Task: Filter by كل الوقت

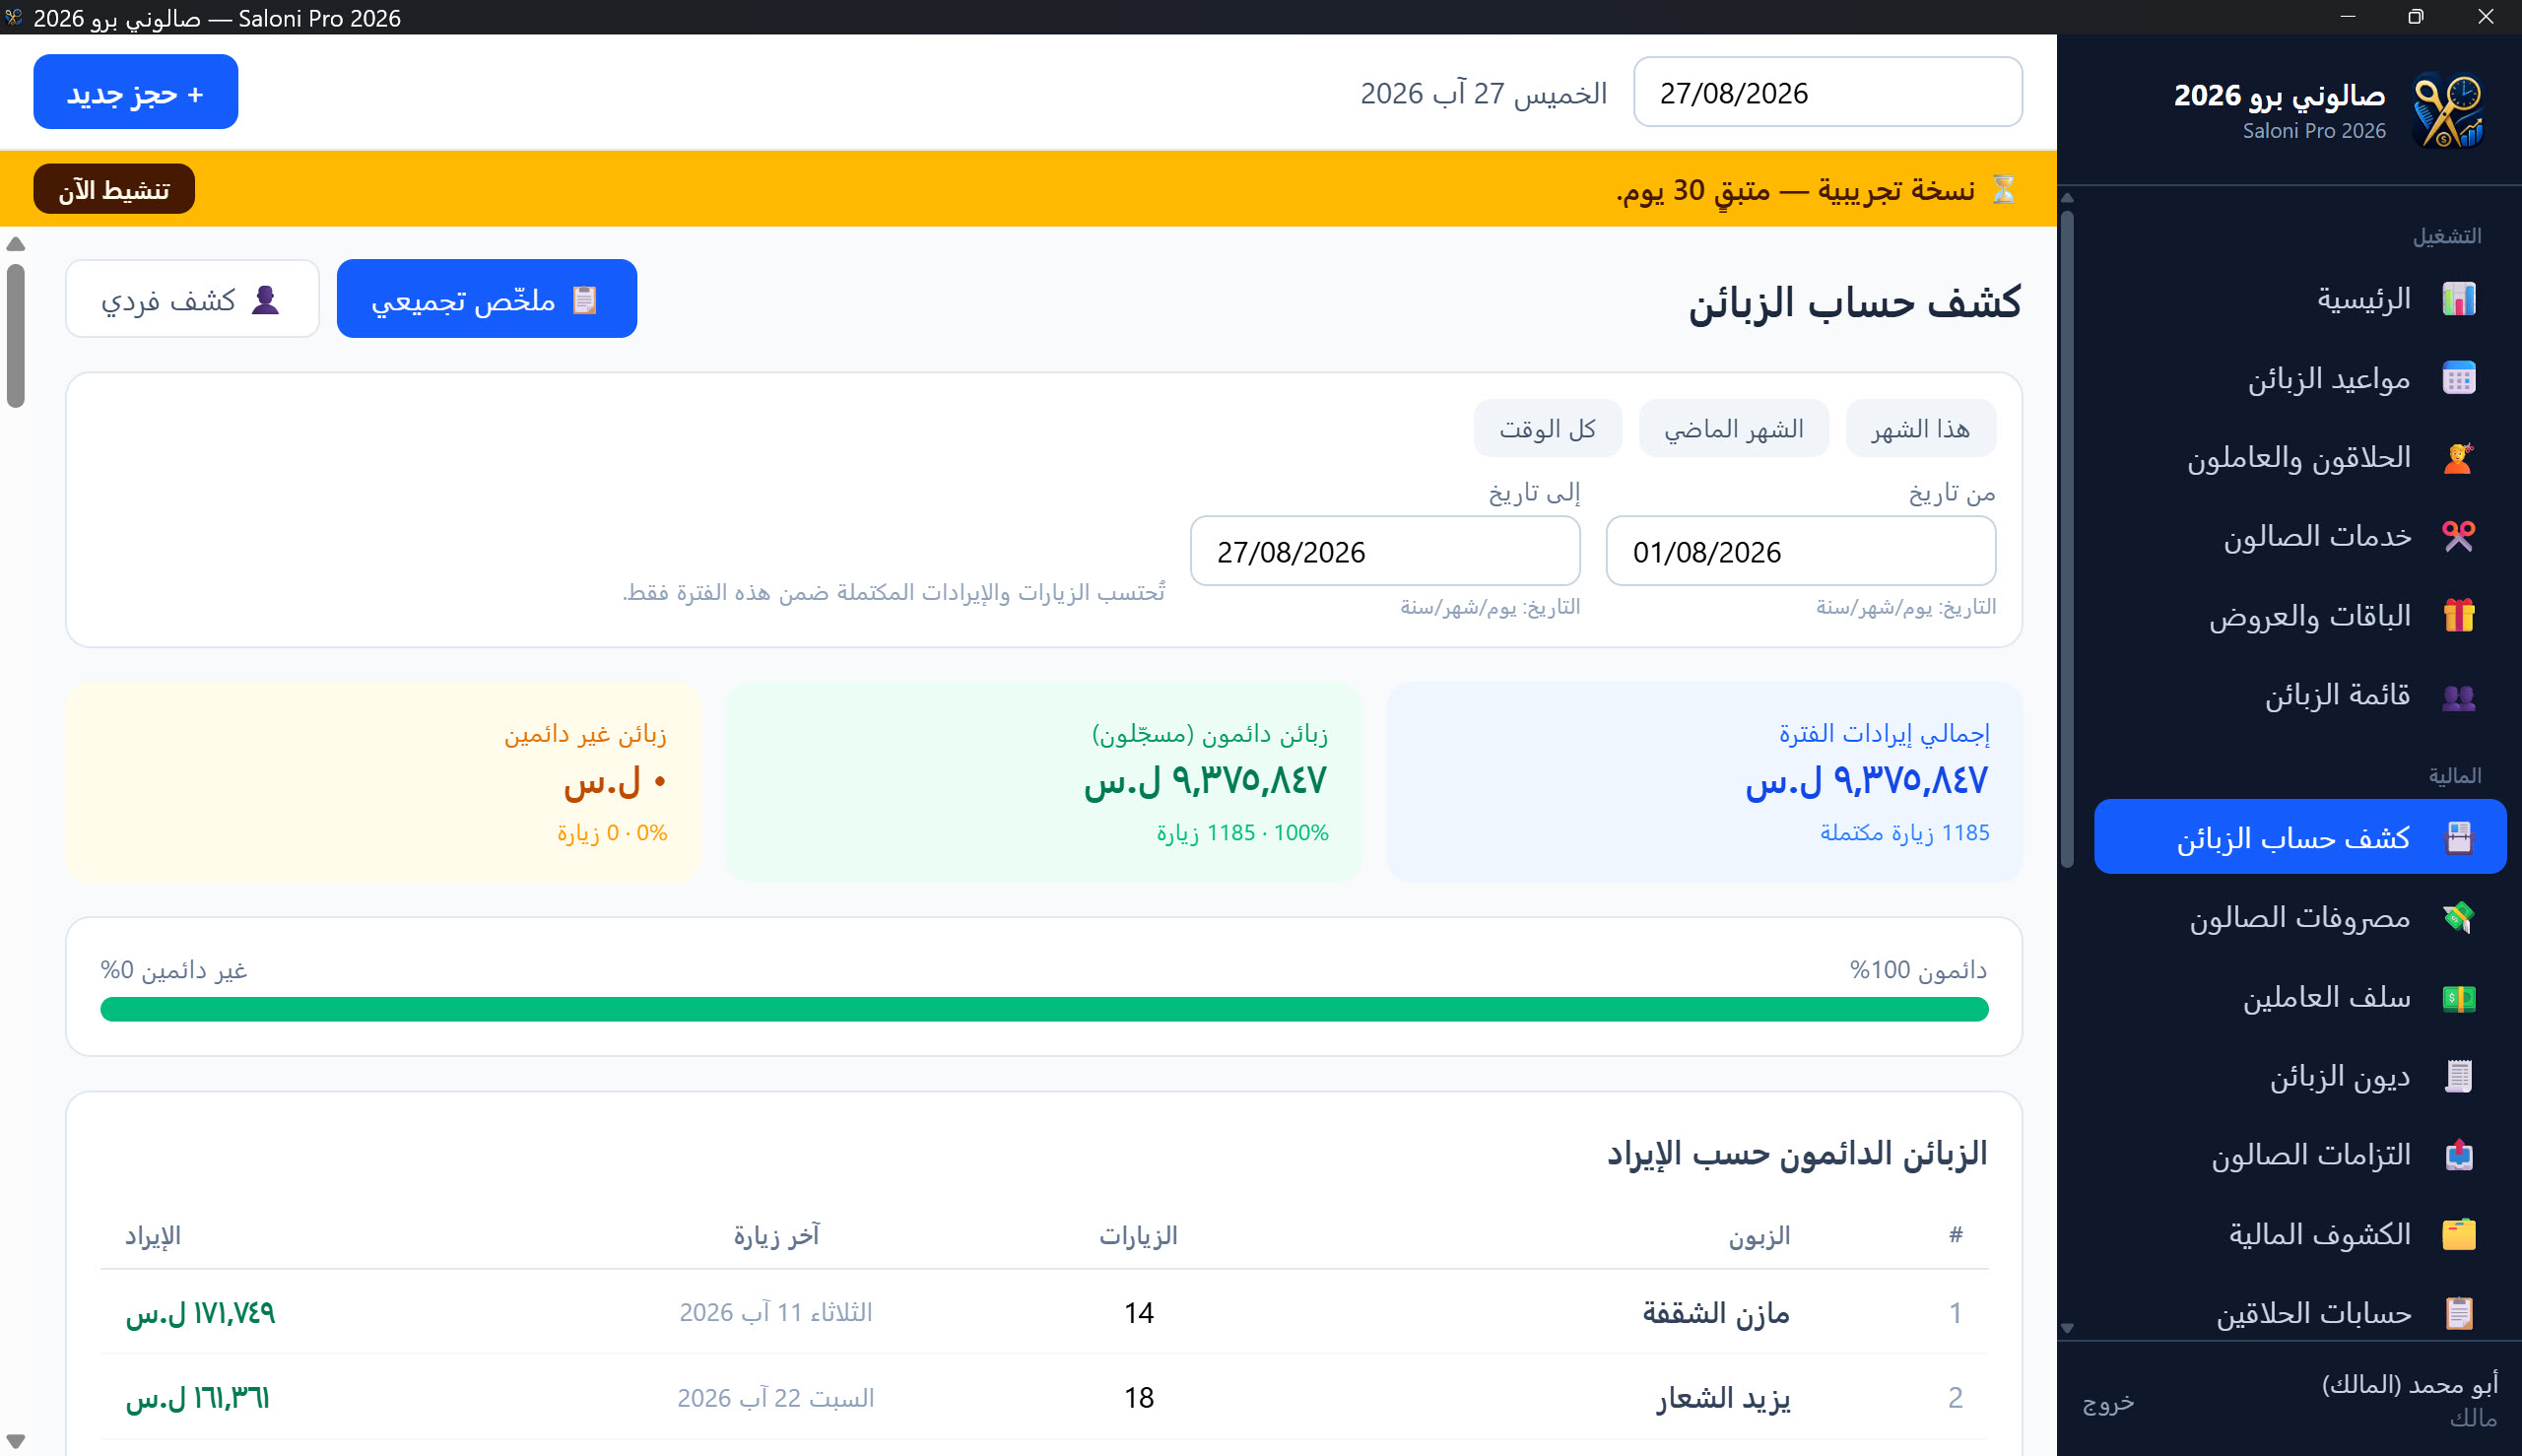Action: pos(1547,429)
